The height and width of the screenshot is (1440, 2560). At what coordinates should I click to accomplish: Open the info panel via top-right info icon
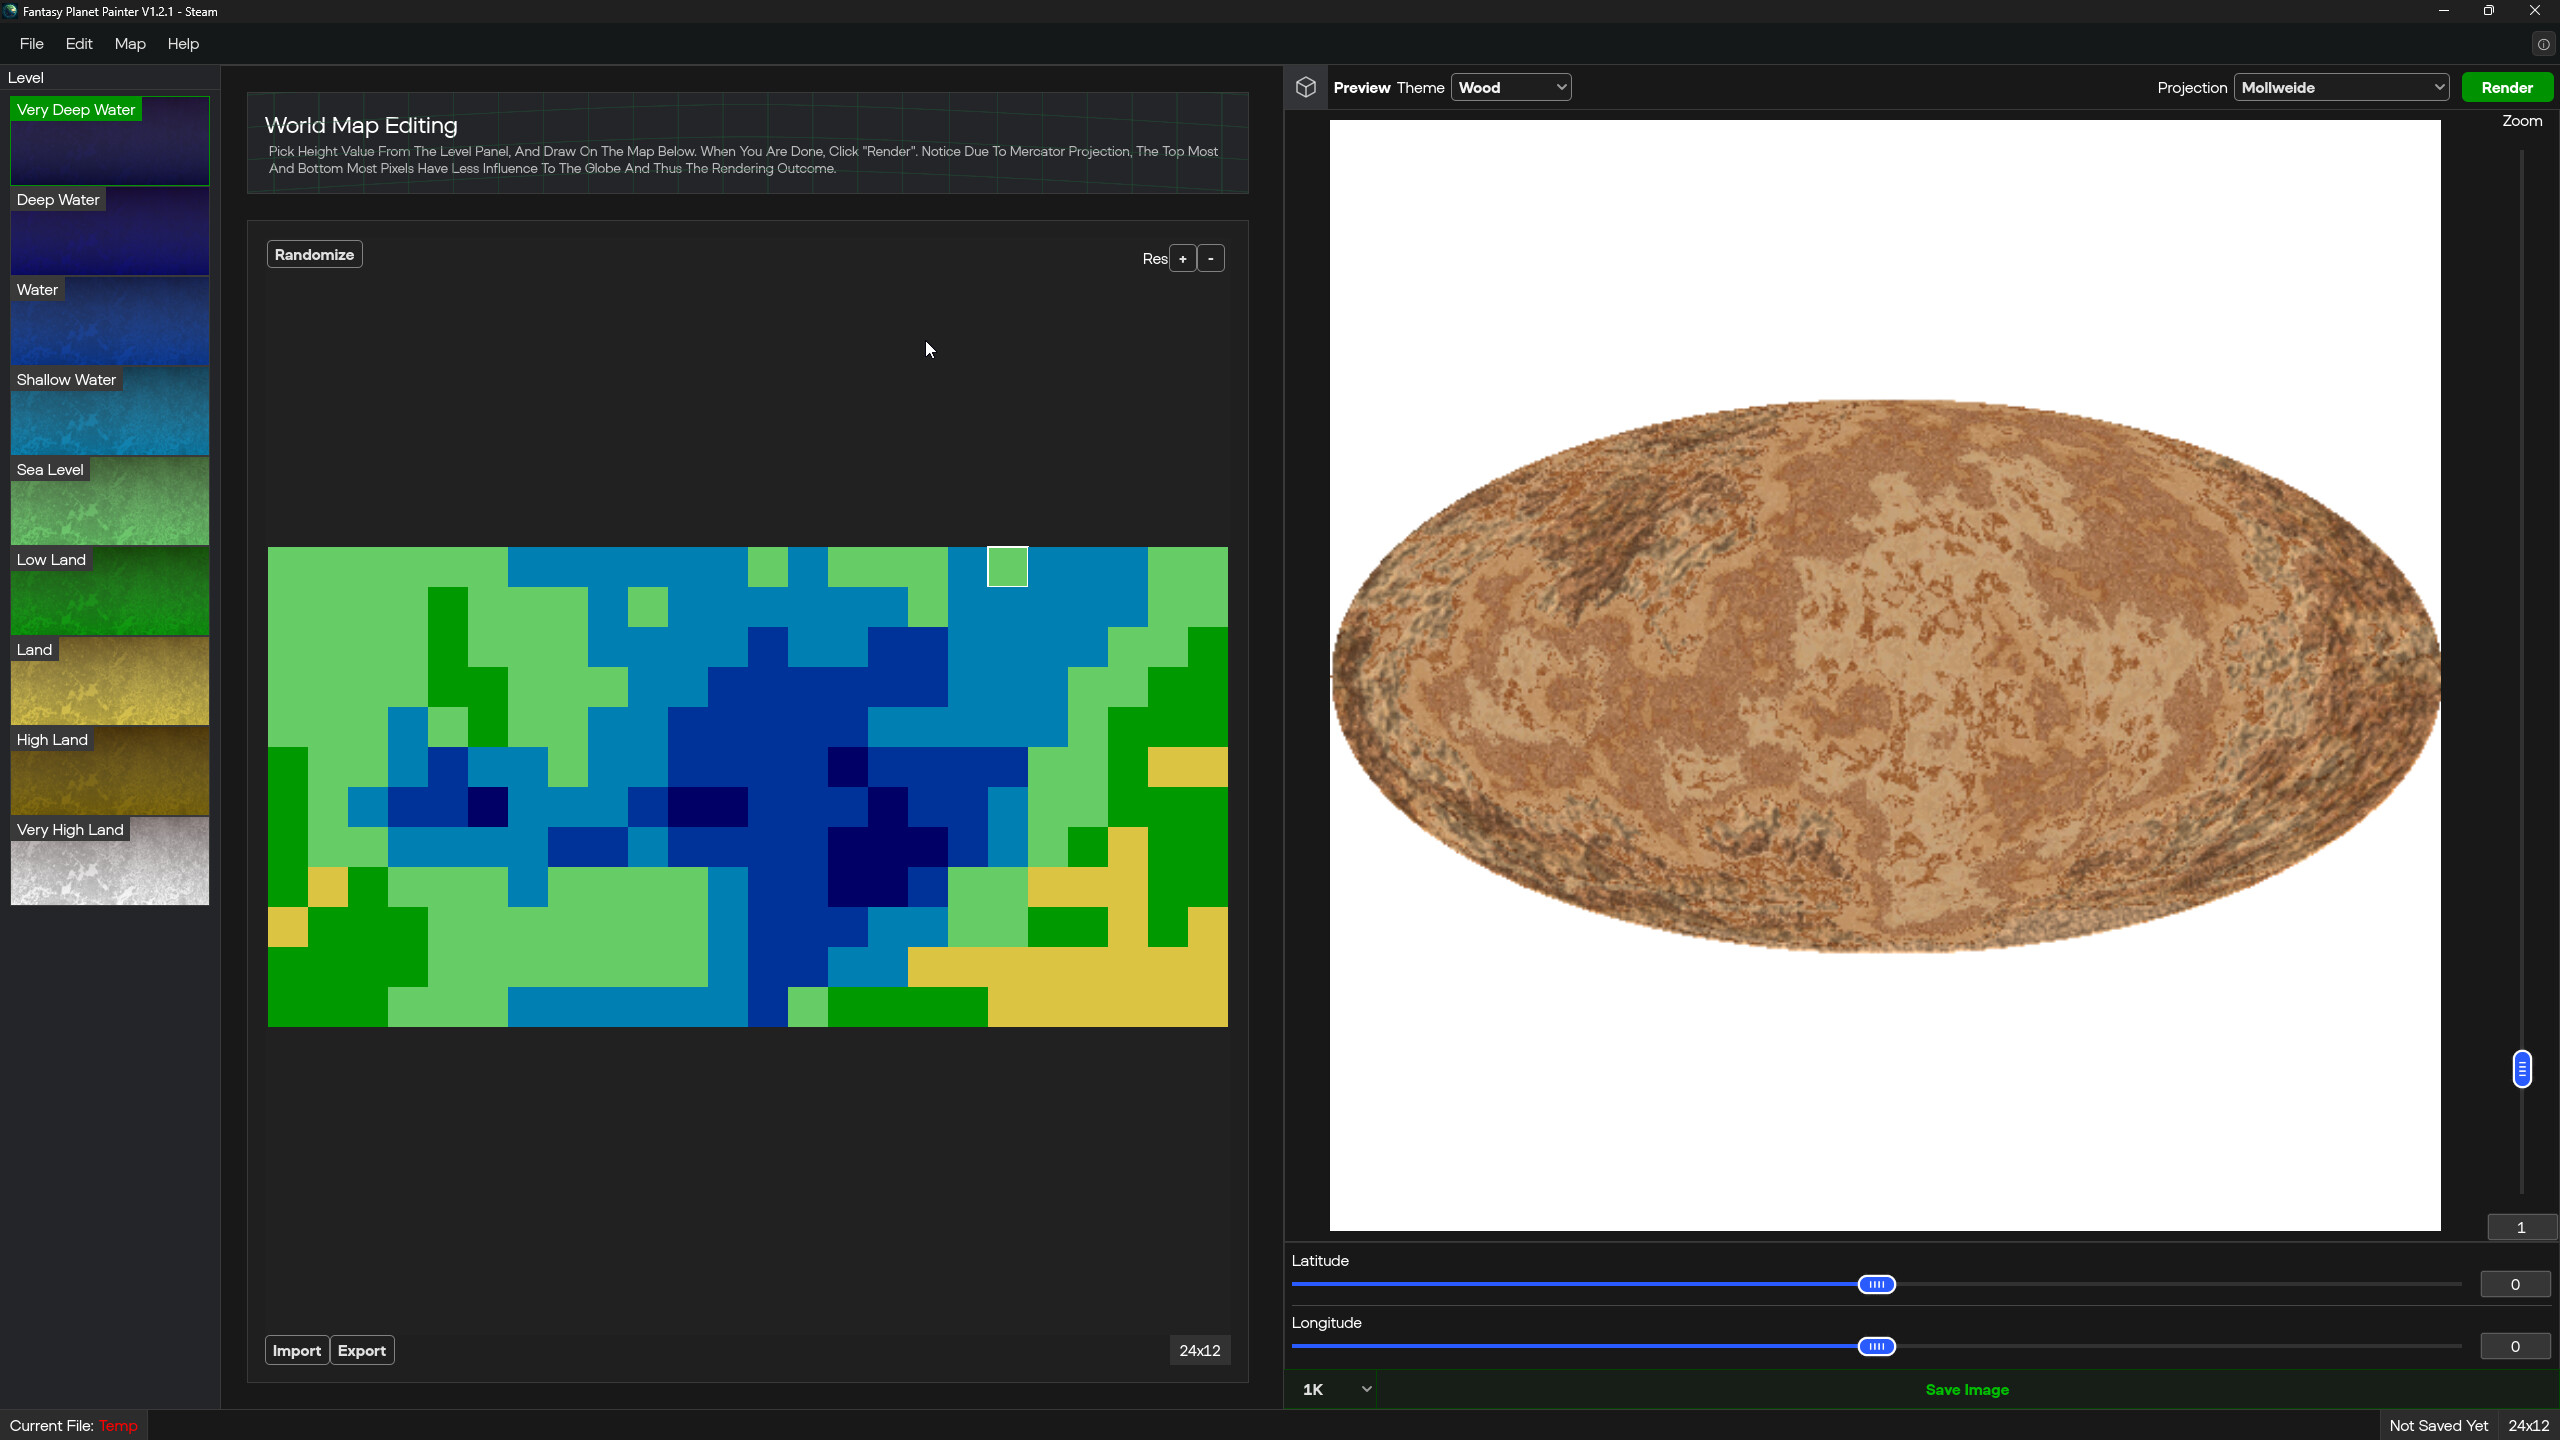(2543, 44)
